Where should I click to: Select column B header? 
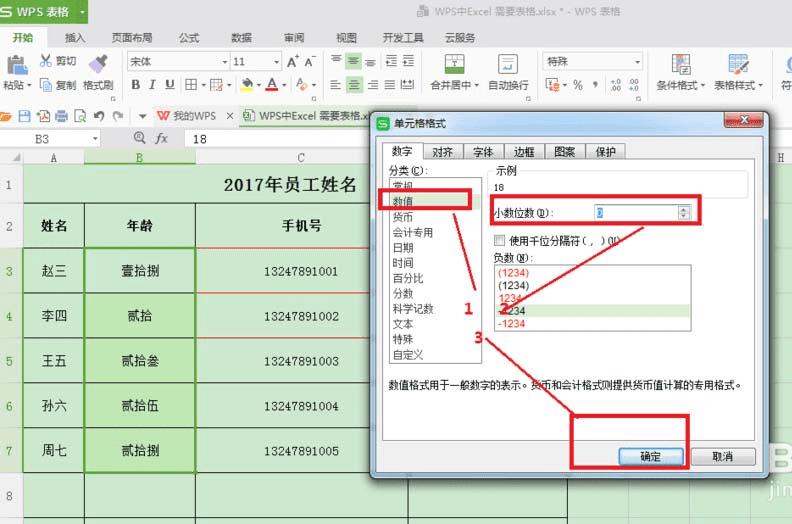(x=139, y=158)
